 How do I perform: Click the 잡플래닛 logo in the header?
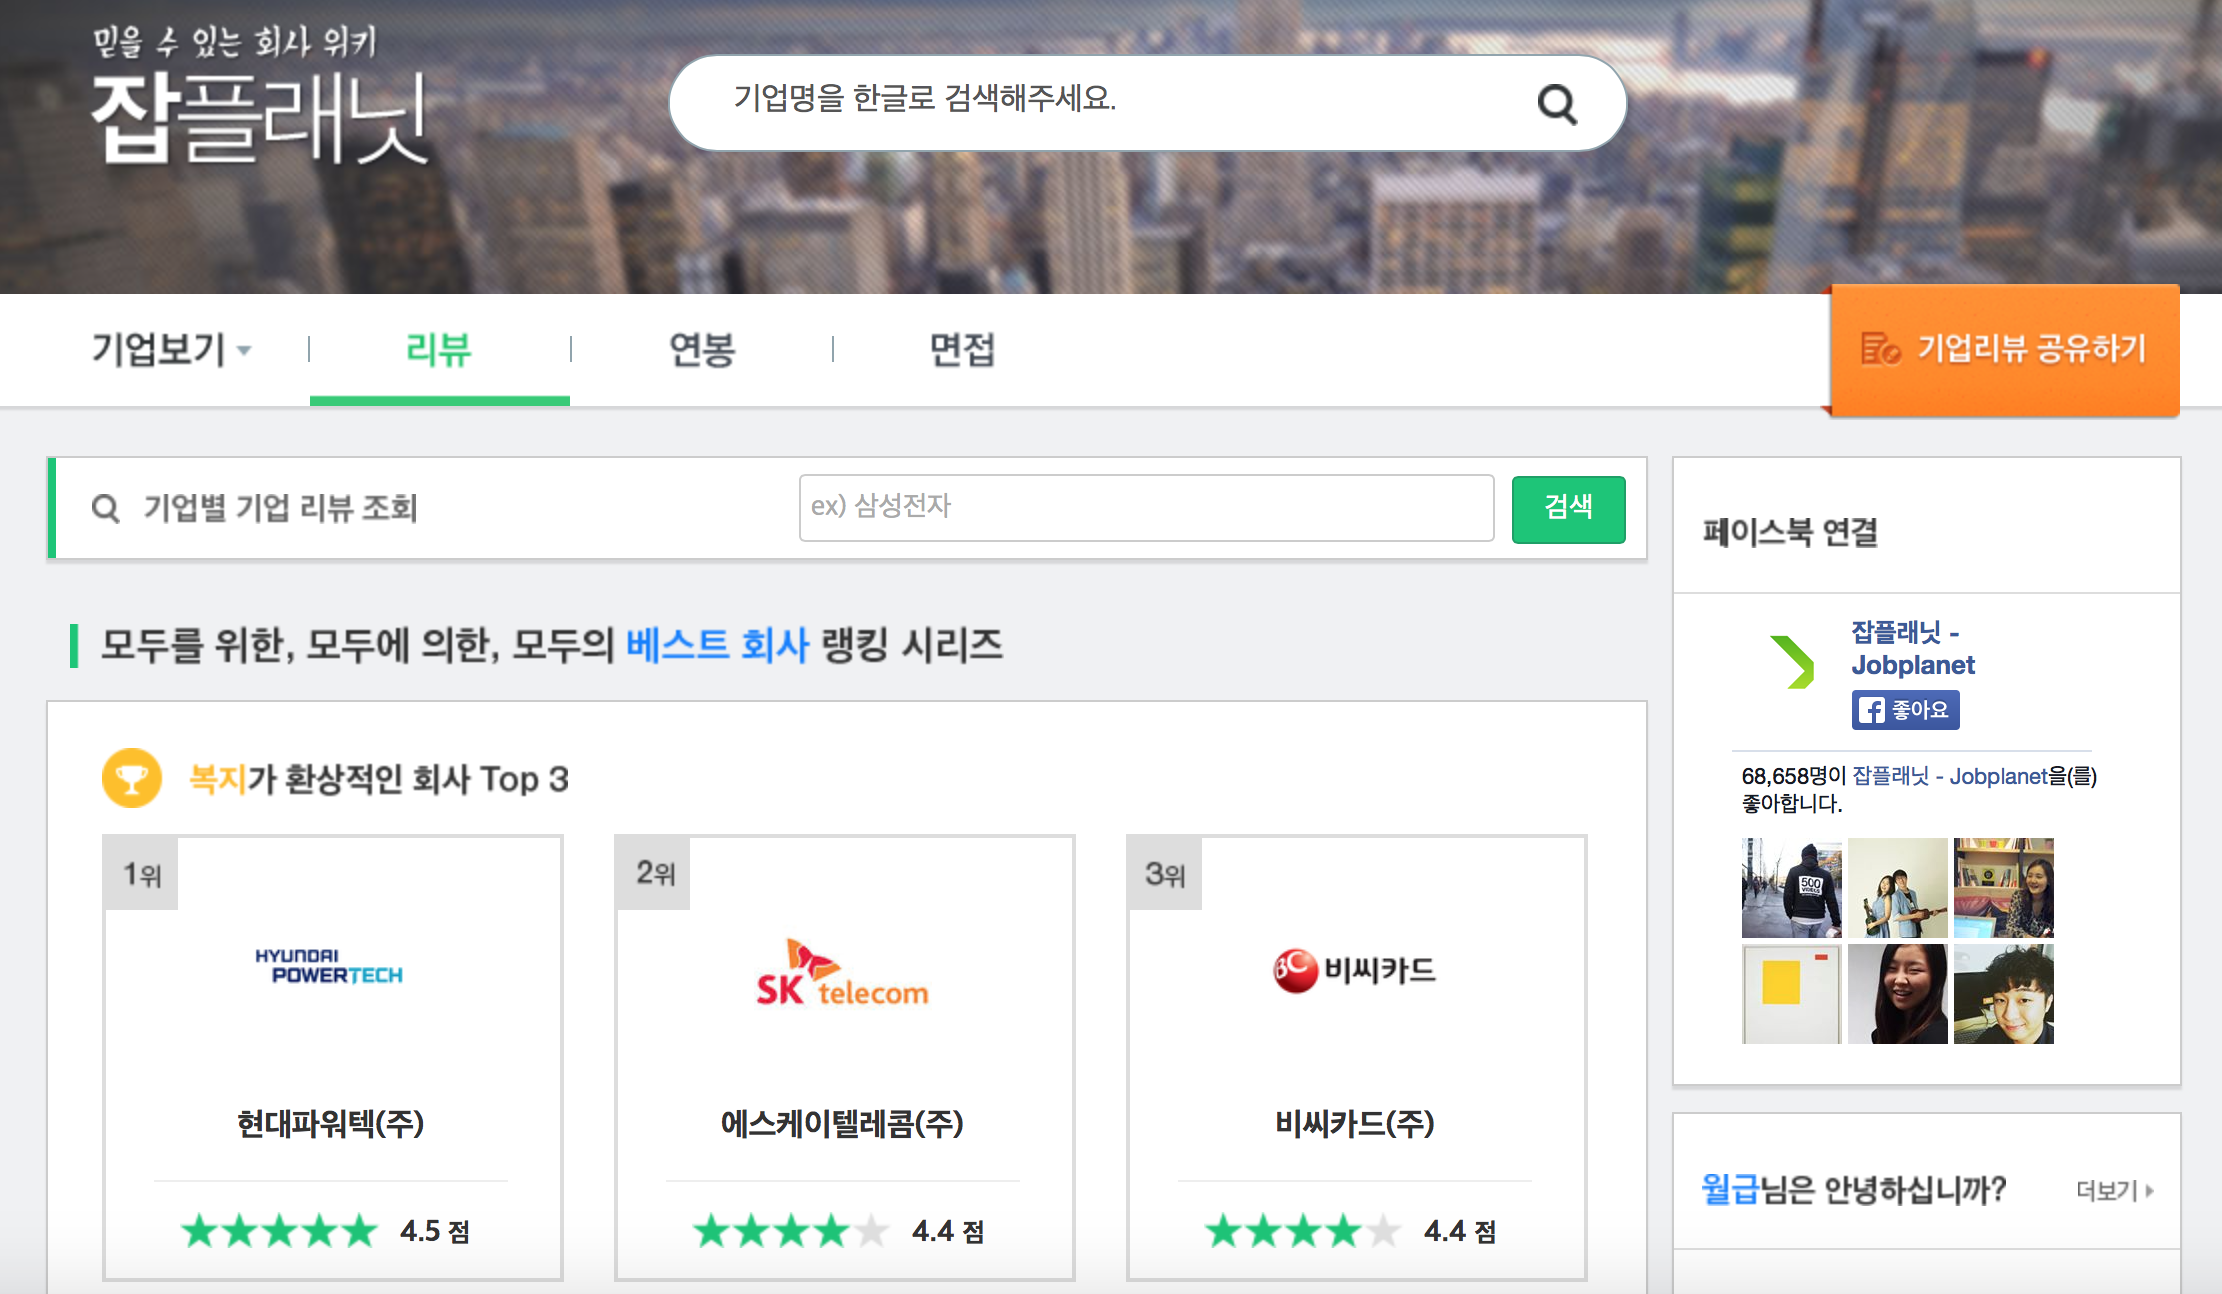pyautogui.click(x=260, y=117)
